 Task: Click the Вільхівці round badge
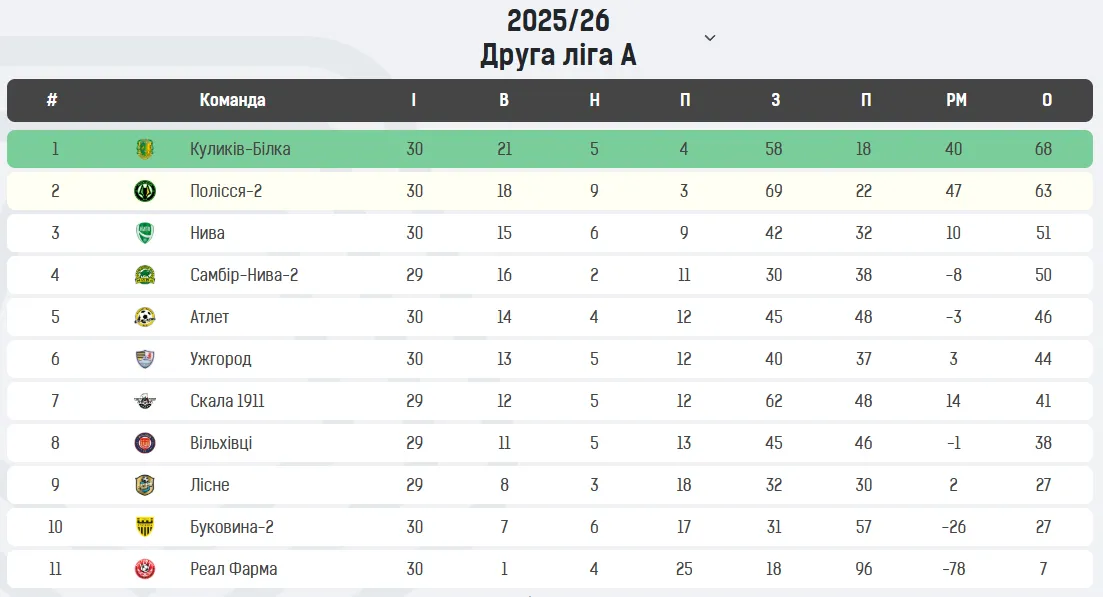(x=145, y=443)
